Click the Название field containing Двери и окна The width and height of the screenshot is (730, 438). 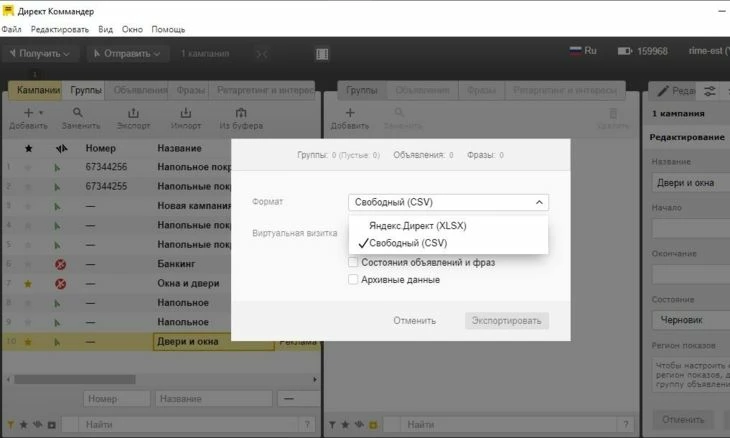point(691,183)
